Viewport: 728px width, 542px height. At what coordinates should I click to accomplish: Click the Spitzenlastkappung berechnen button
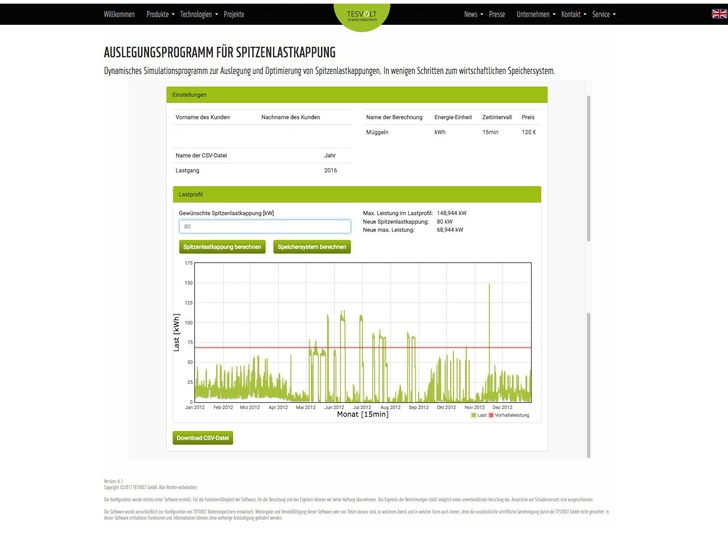tap(222, 247)
